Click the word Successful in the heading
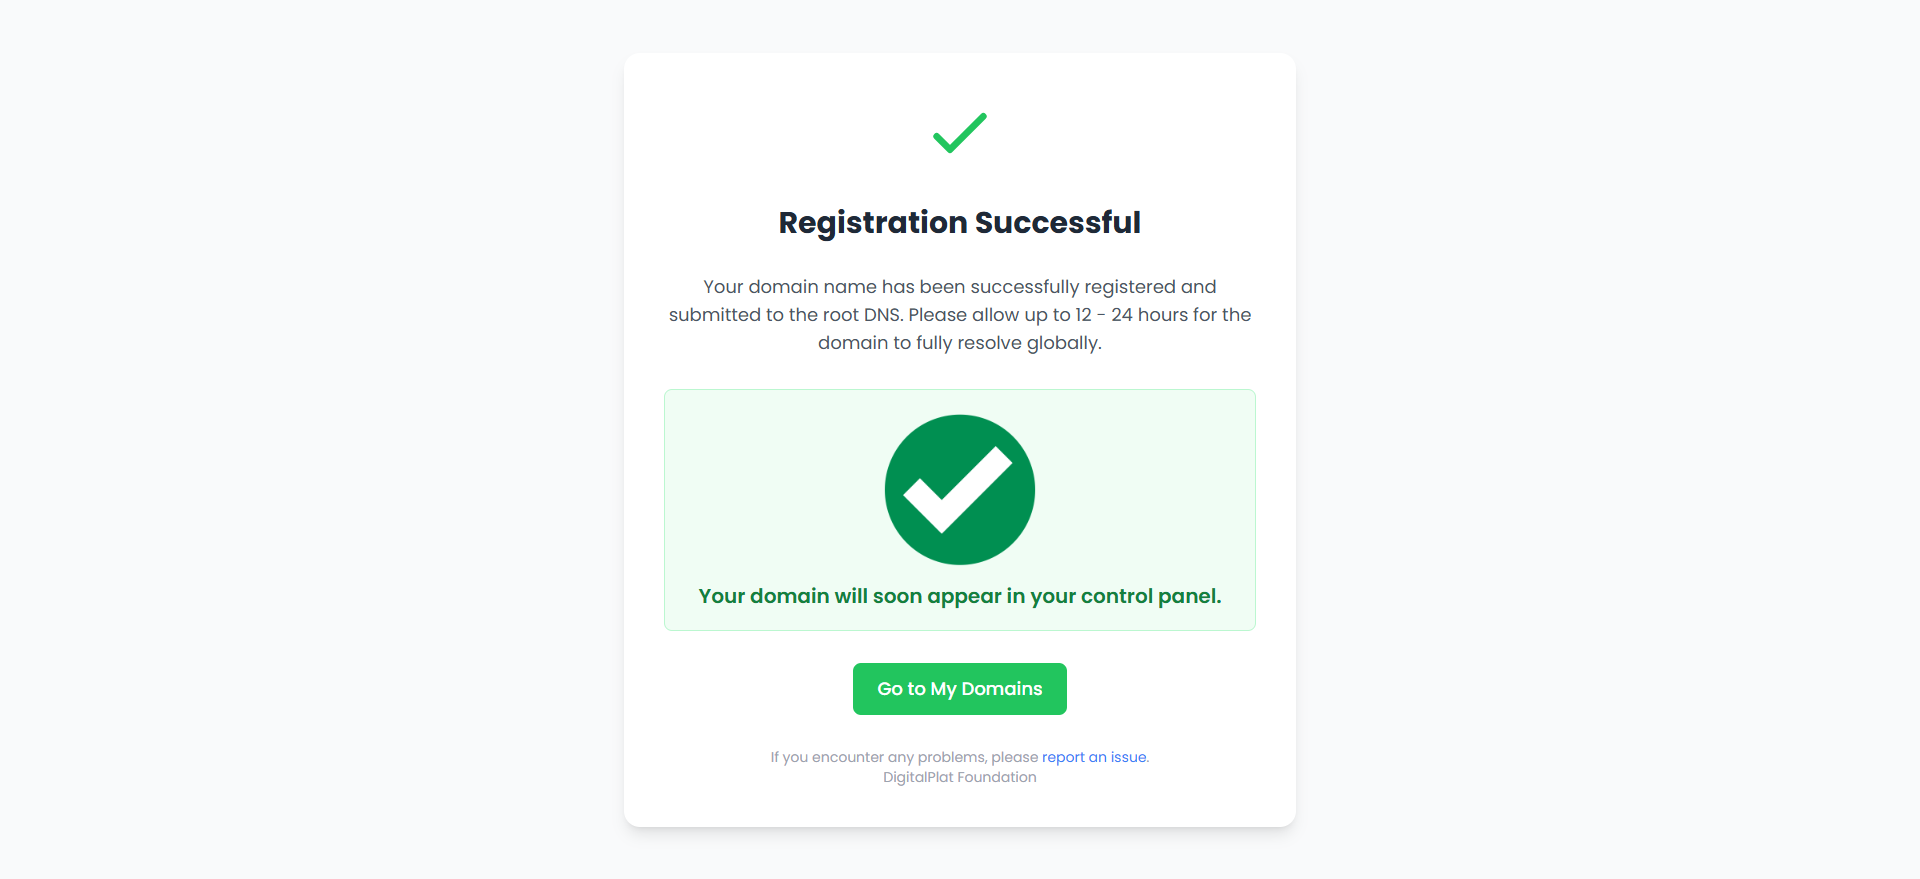This screenshot has width=1920, height=879. [x=1057, y=222]
